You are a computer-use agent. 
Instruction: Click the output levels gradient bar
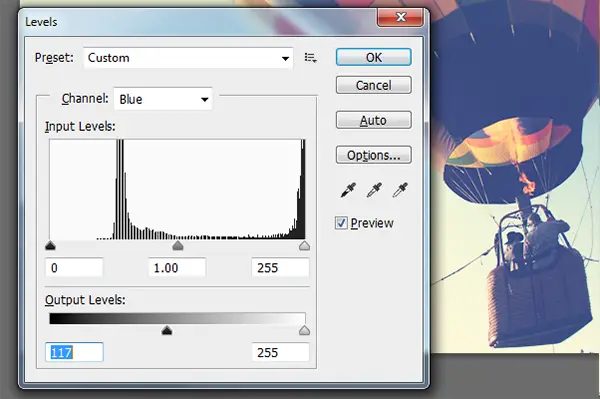pyautogui.click(x=177, y=319)
